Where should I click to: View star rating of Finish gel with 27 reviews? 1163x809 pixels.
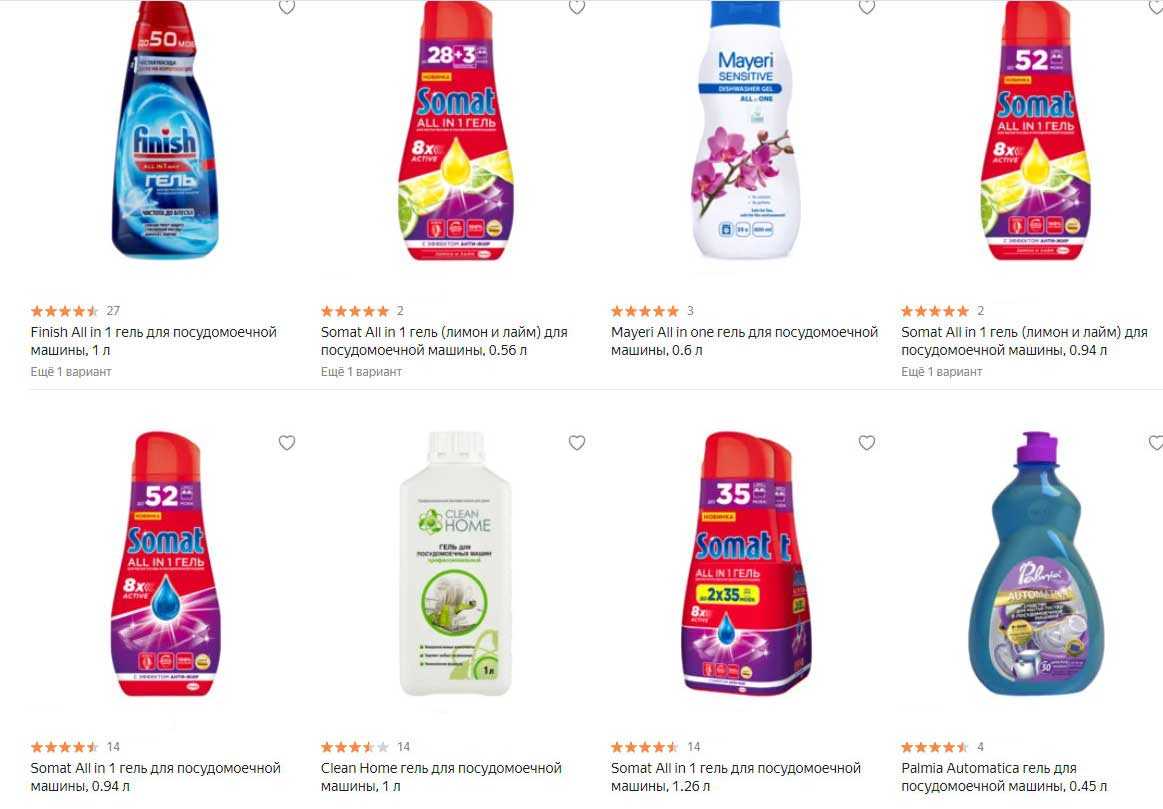tap(65, 311)
